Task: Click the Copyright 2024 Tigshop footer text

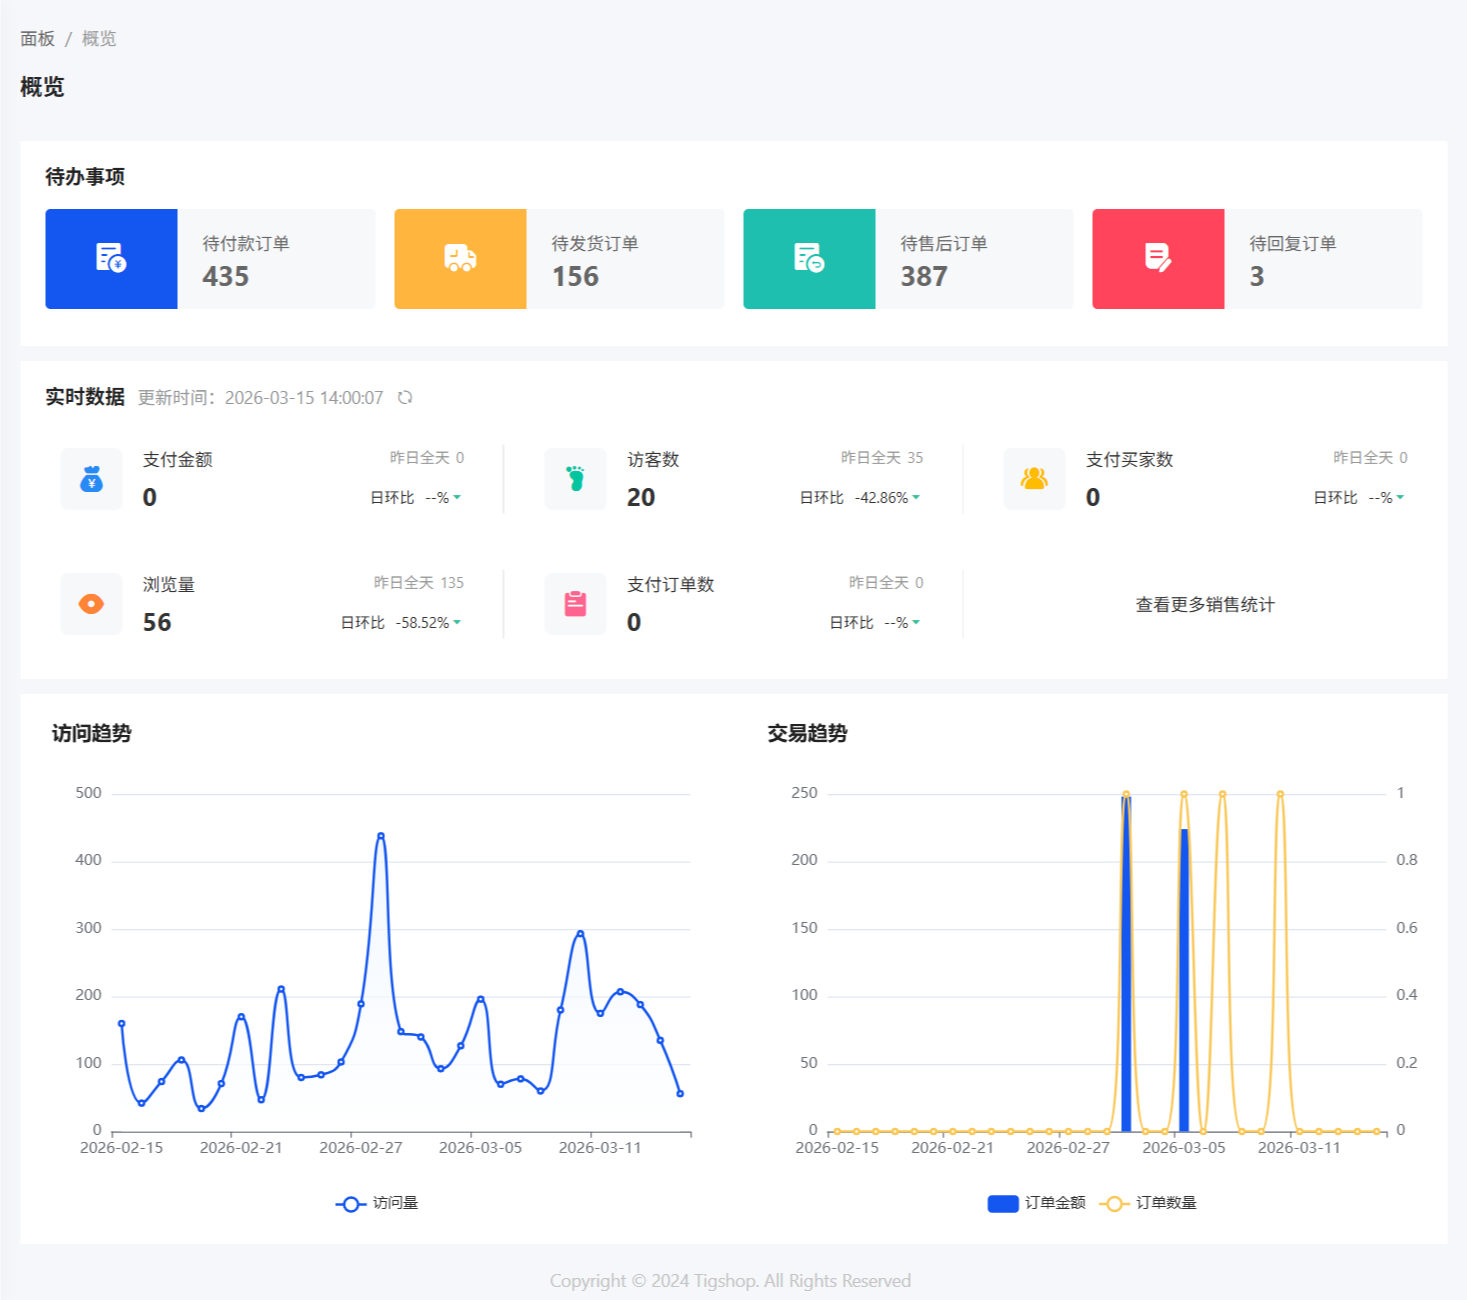Action: tap(730, 1281)
